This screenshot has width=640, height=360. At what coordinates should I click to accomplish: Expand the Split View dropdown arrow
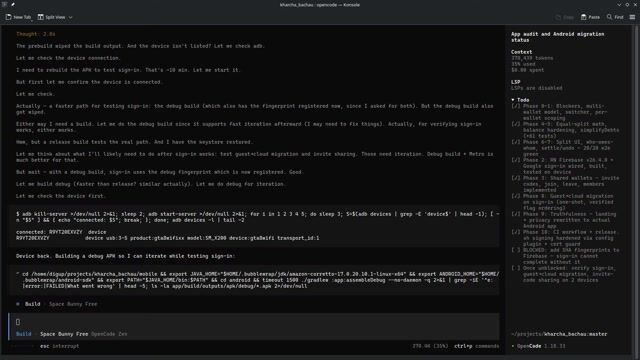tap(71, 17)
